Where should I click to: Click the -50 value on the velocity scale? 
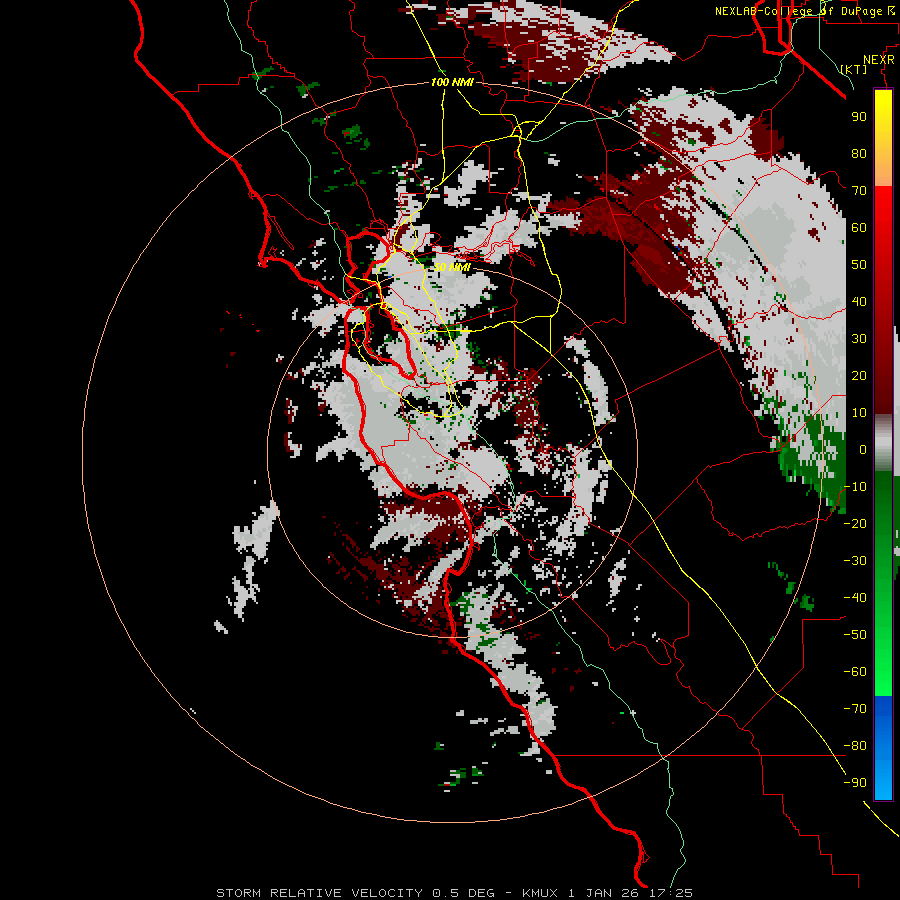tap(855, 635)
